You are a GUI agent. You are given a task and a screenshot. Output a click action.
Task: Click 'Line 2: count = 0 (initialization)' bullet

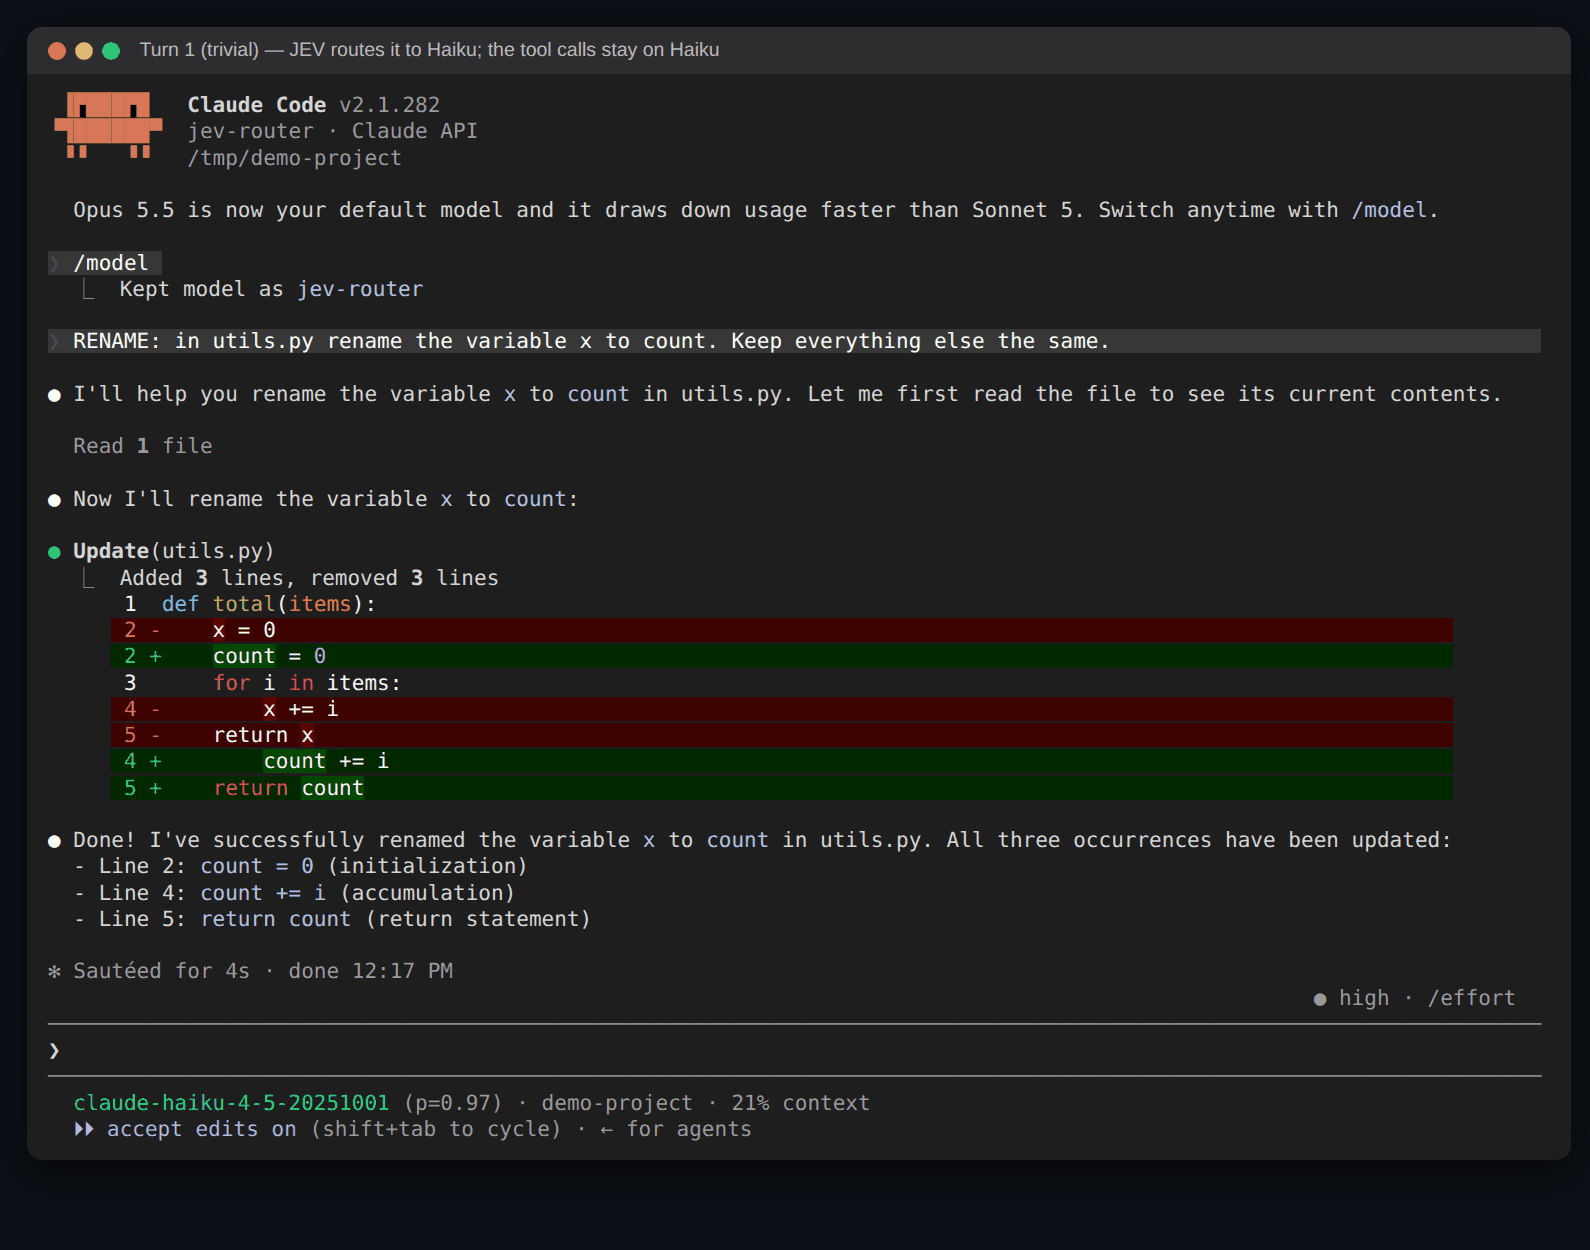301,866
